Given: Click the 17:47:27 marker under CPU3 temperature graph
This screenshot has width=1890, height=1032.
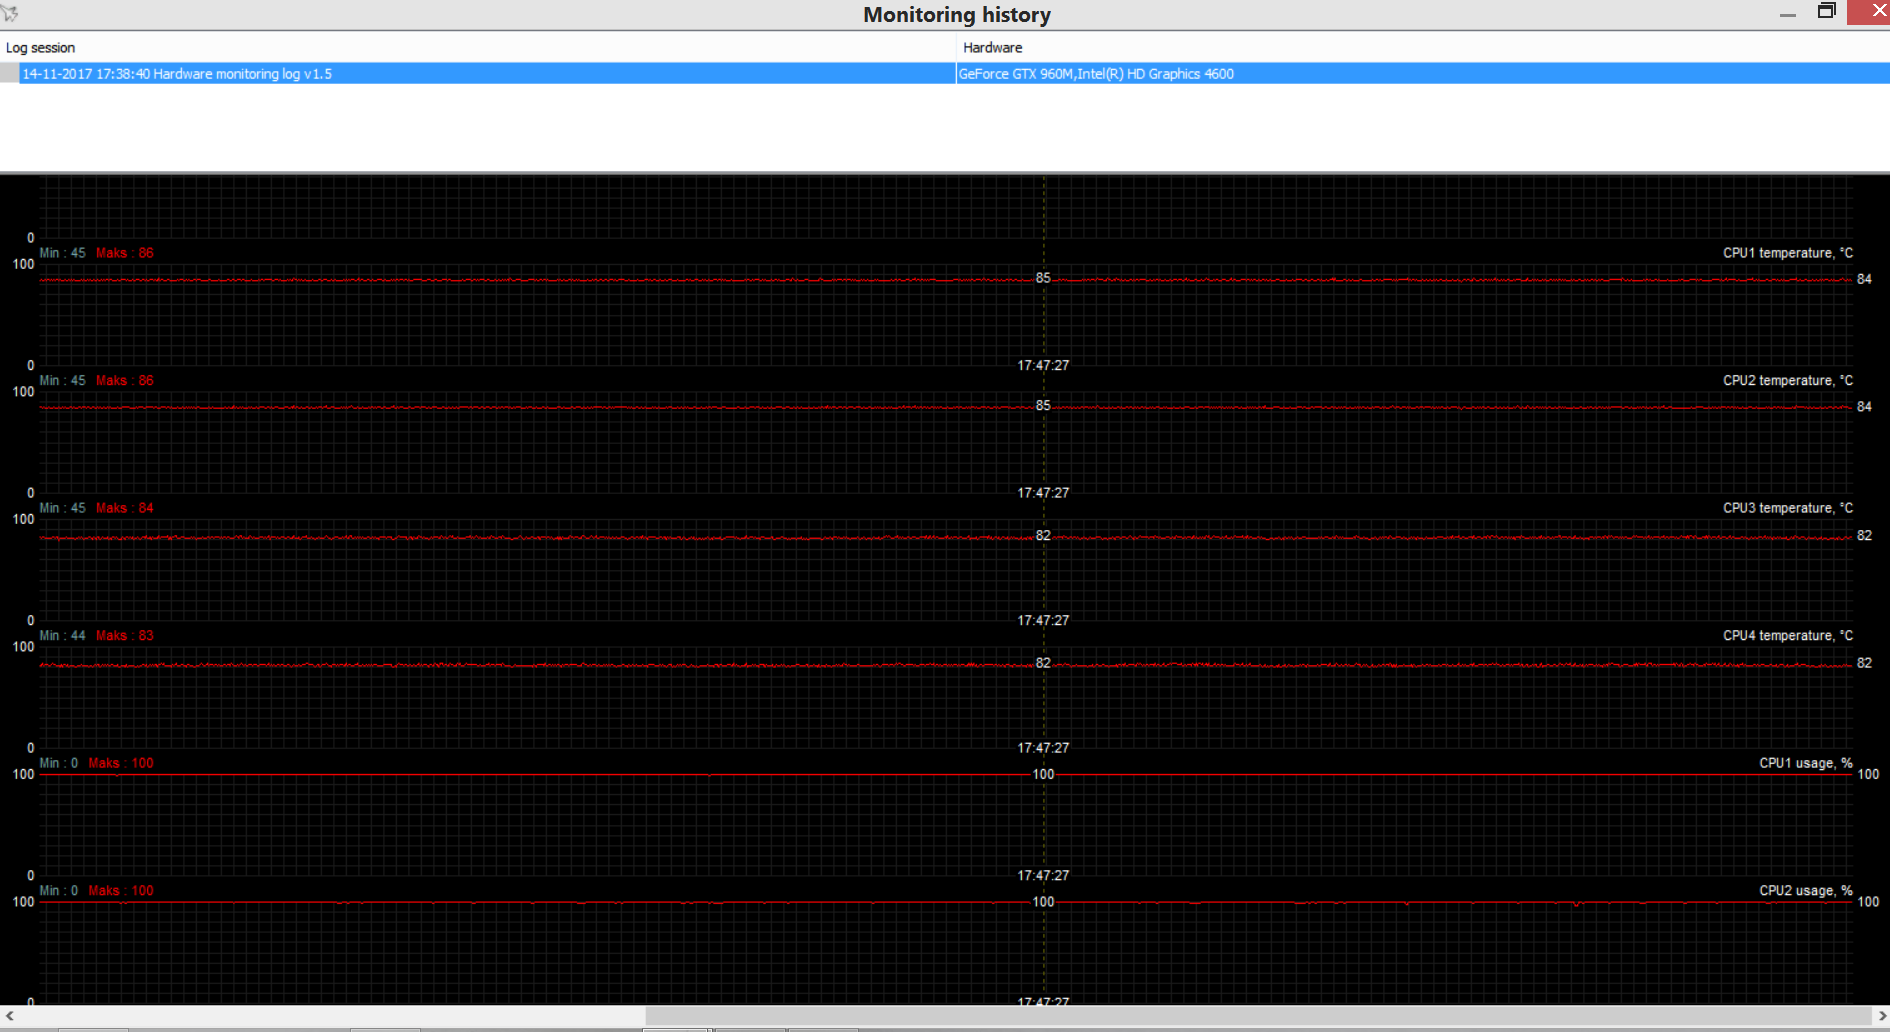Looking at the screenshot, I should pos(1043,620).
